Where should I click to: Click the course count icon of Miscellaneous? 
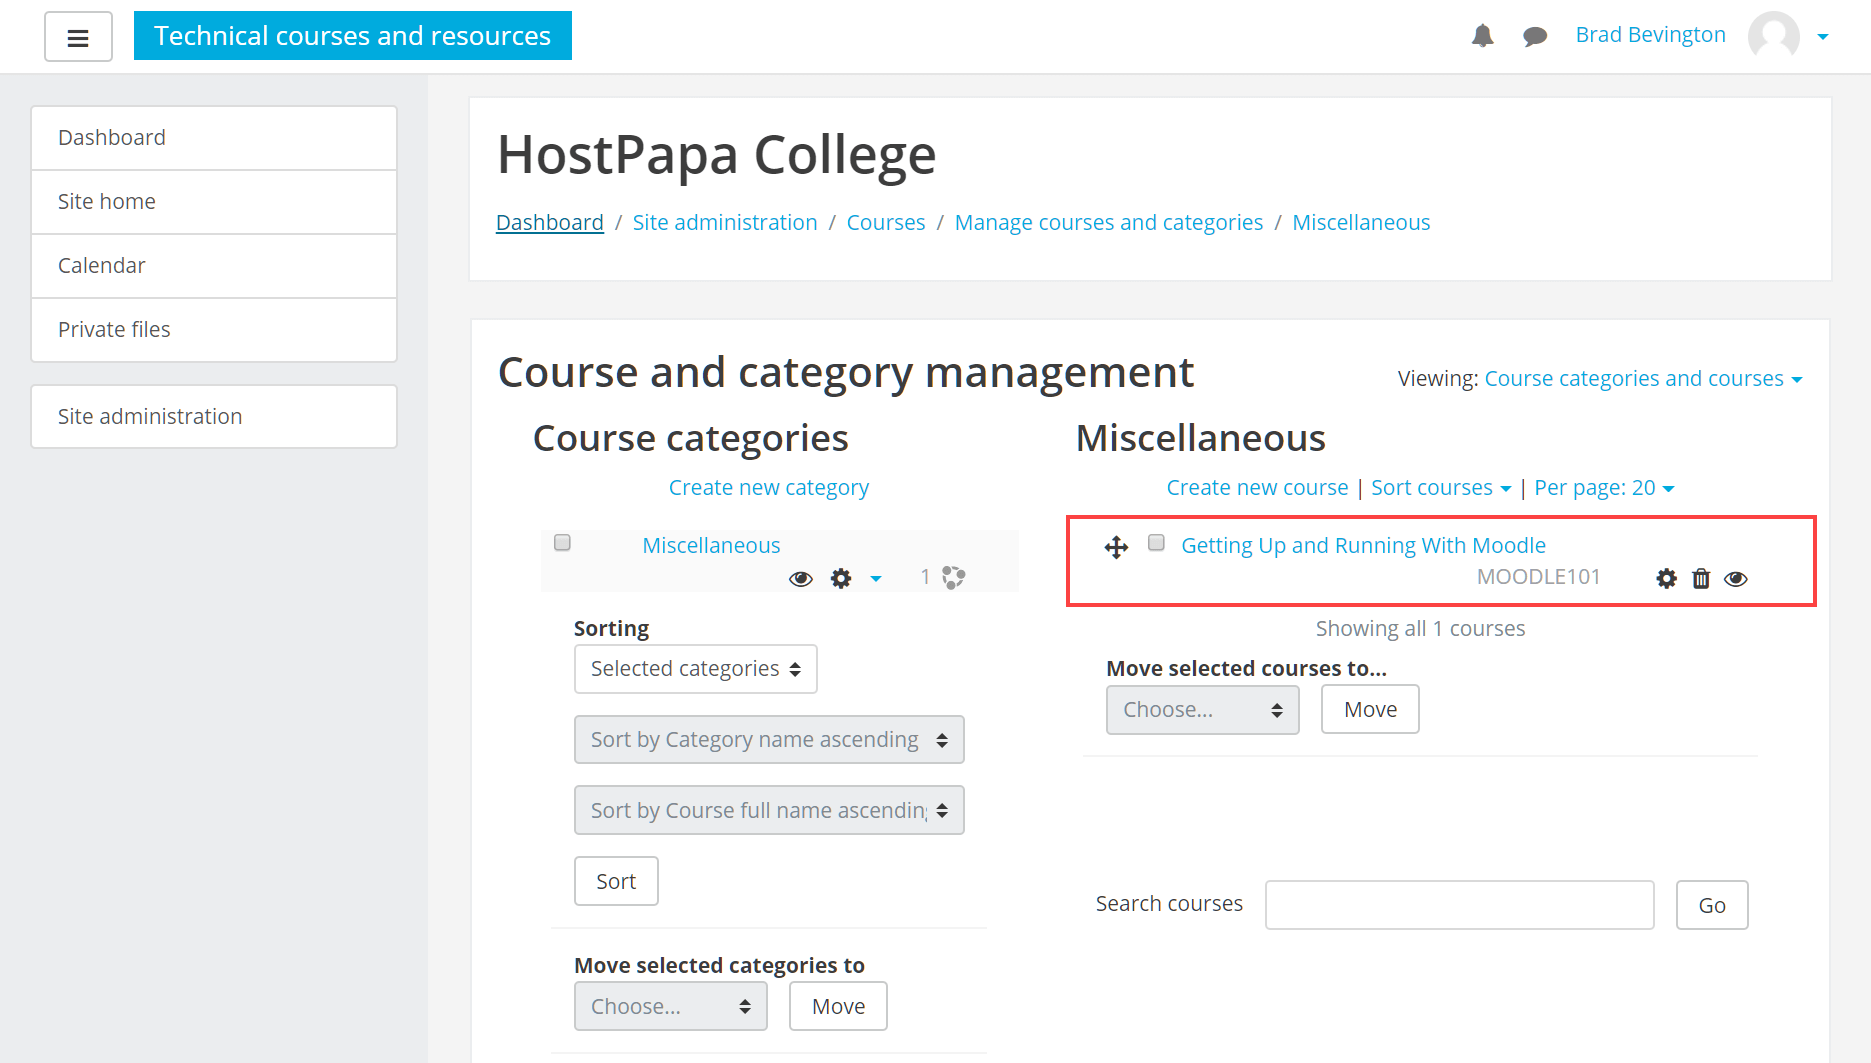[x=953, y=577]
